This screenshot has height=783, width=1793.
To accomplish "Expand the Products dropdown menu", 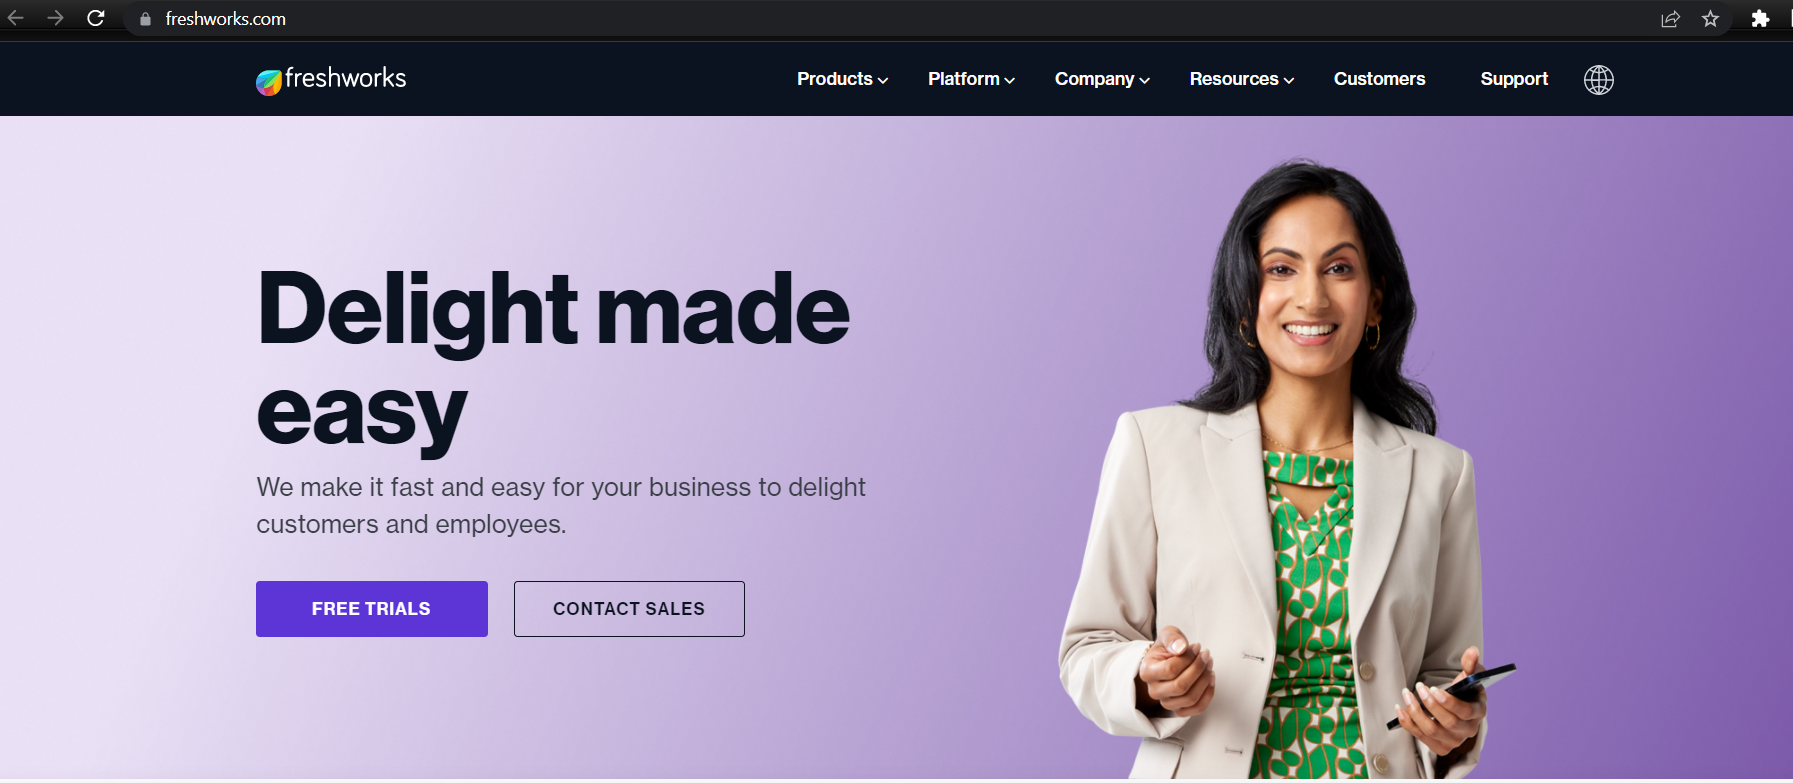I will tap(842, 79).
